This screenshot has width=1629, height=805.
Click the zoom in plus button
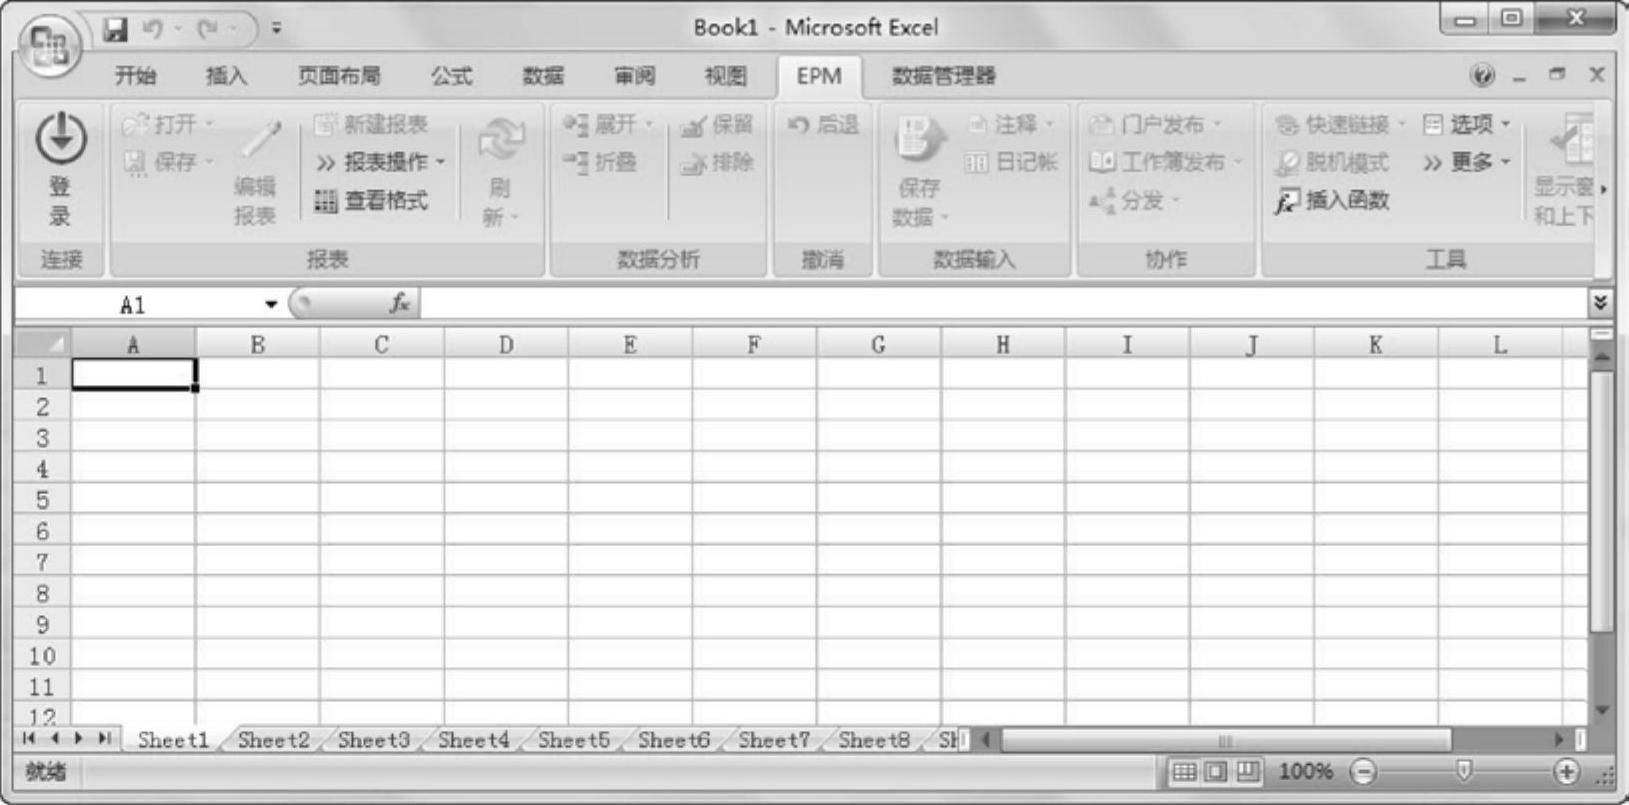click(1567, 771)
